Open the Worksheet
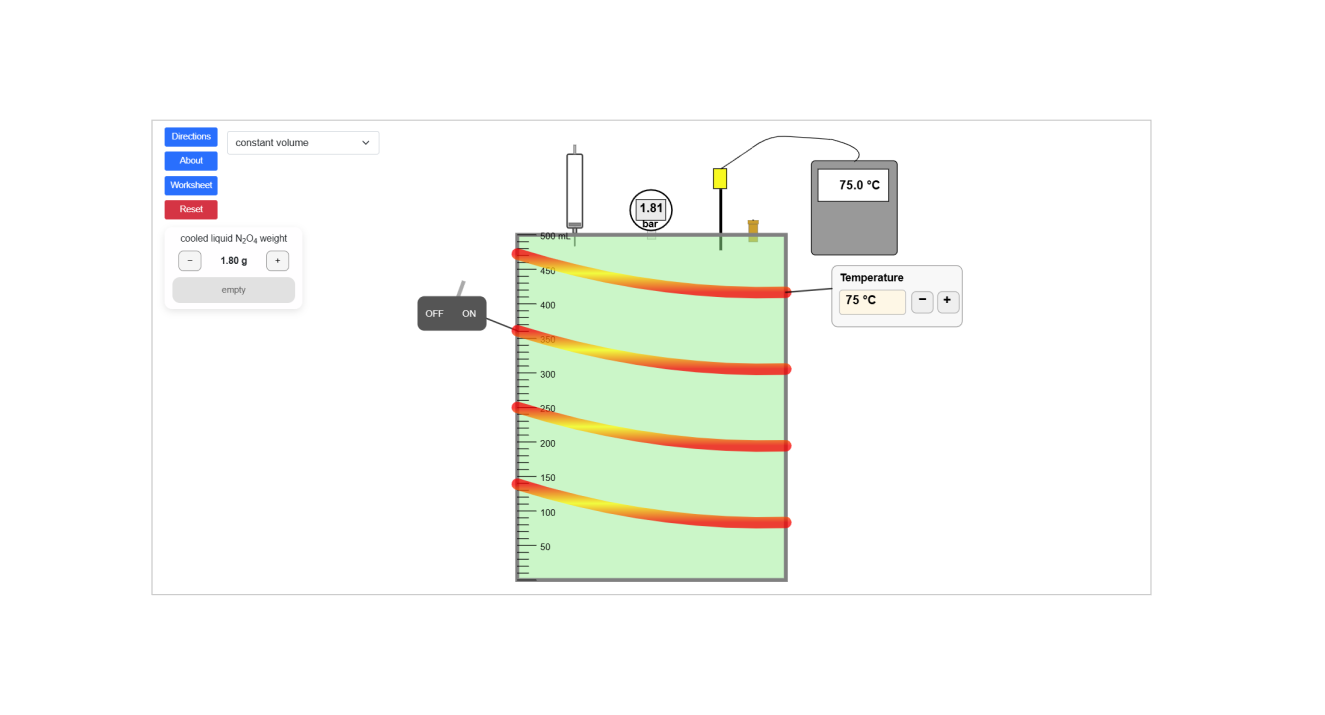Viewport: 1325px width, 715px height. pyautogui.click(x=191, y=184)
